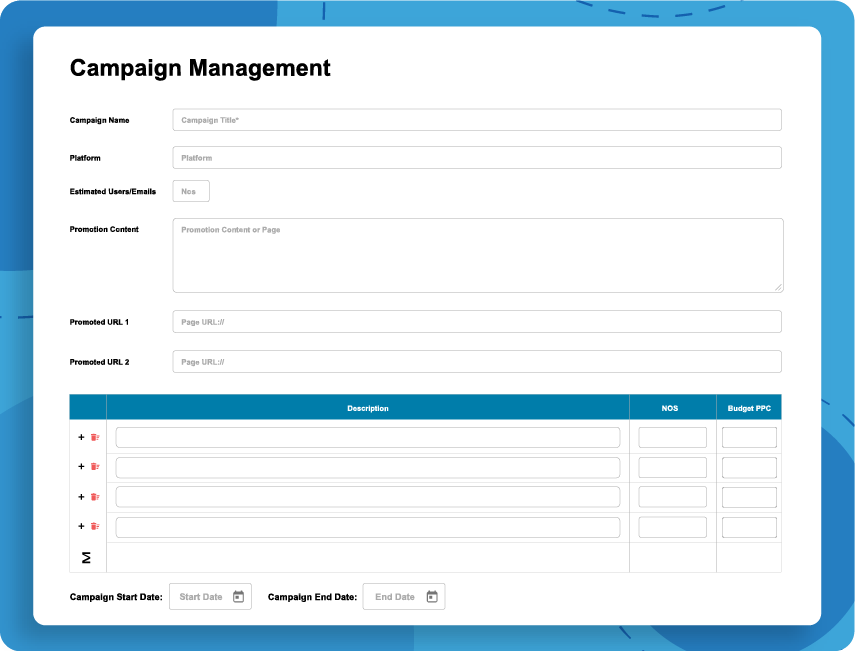Click the plus icon on the first table row

point(81,437)
